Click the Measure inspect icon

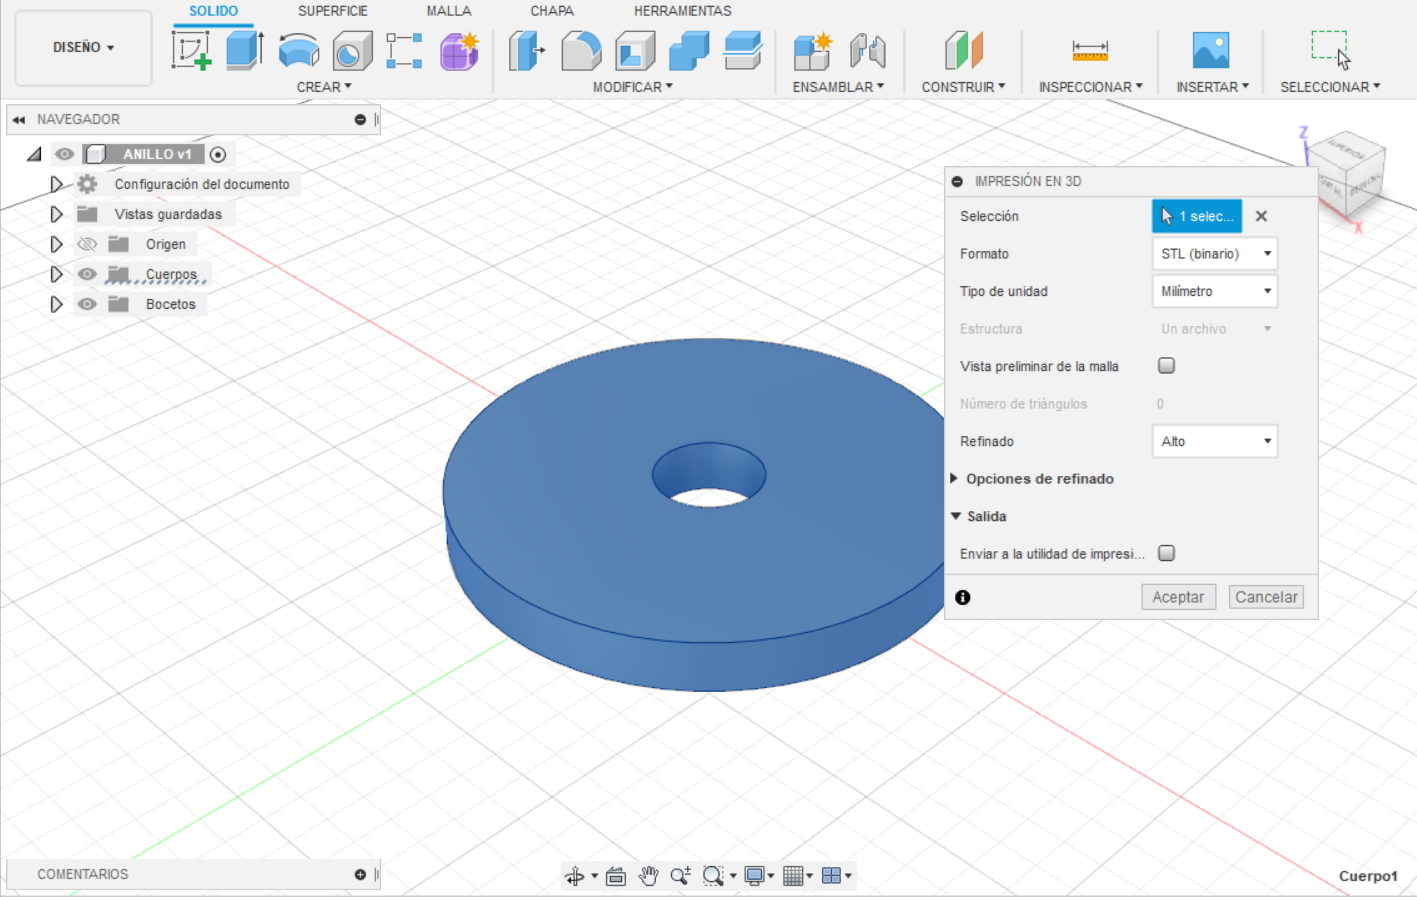pyautogui.click(x=1090, y=50)
